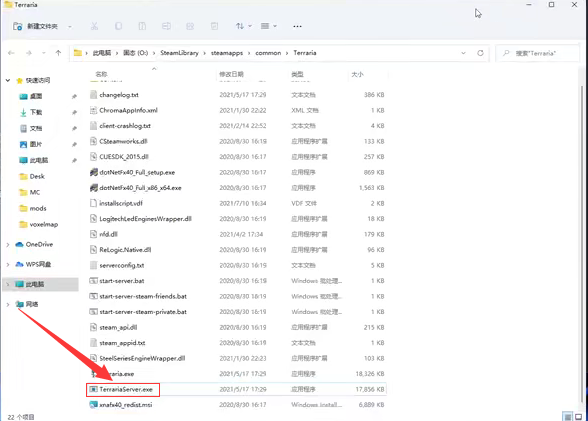
Task: Switch to details view in status bar
Action: [568, 417]
